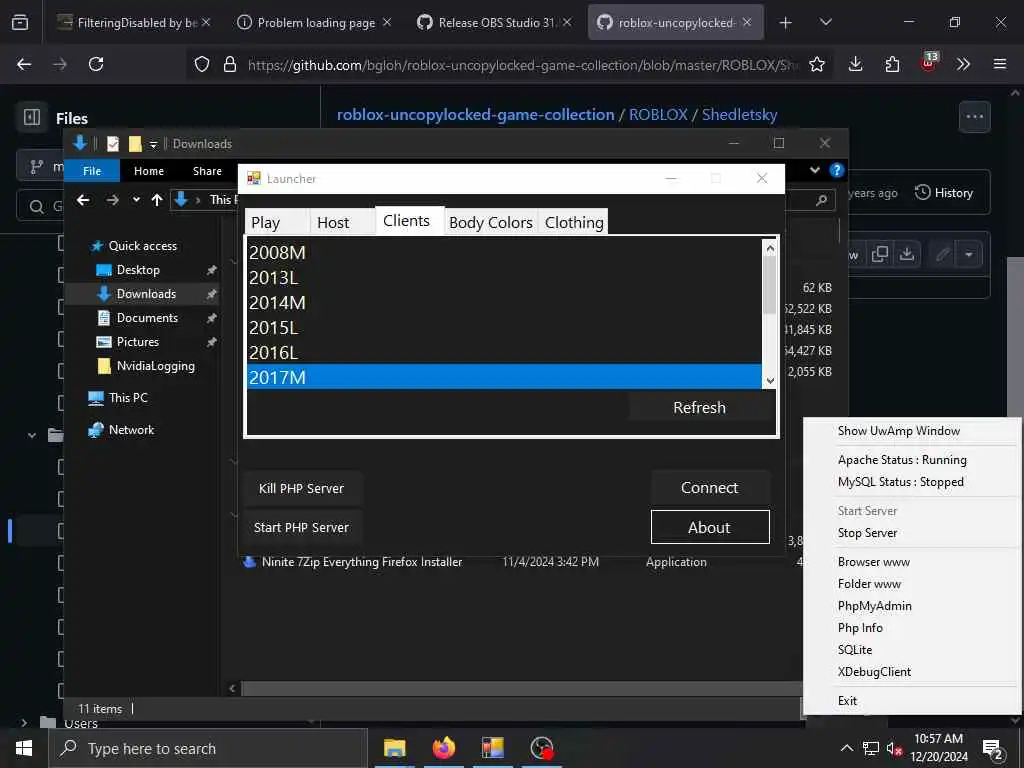This screenshot has width=1024, height=768.
Task: Select Show UwAmp Window in tray menu
Action: pos(899,431)
